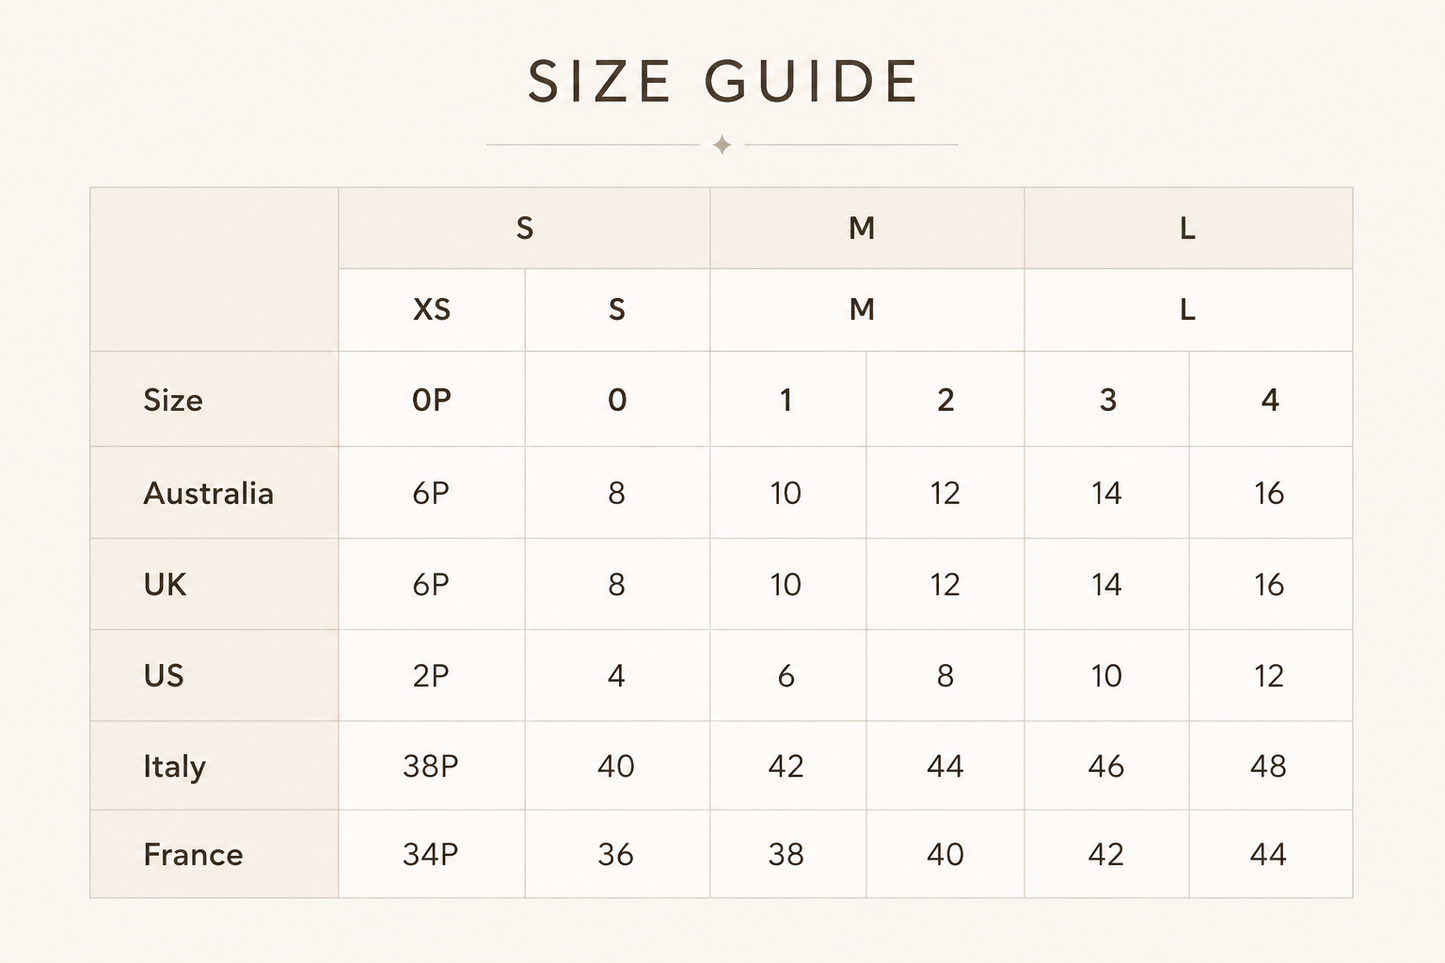The width and height of the screenshot is (1445, 963).
Task: Click the SIZE GUIDE heading
Action: click(x=723, y=82)
